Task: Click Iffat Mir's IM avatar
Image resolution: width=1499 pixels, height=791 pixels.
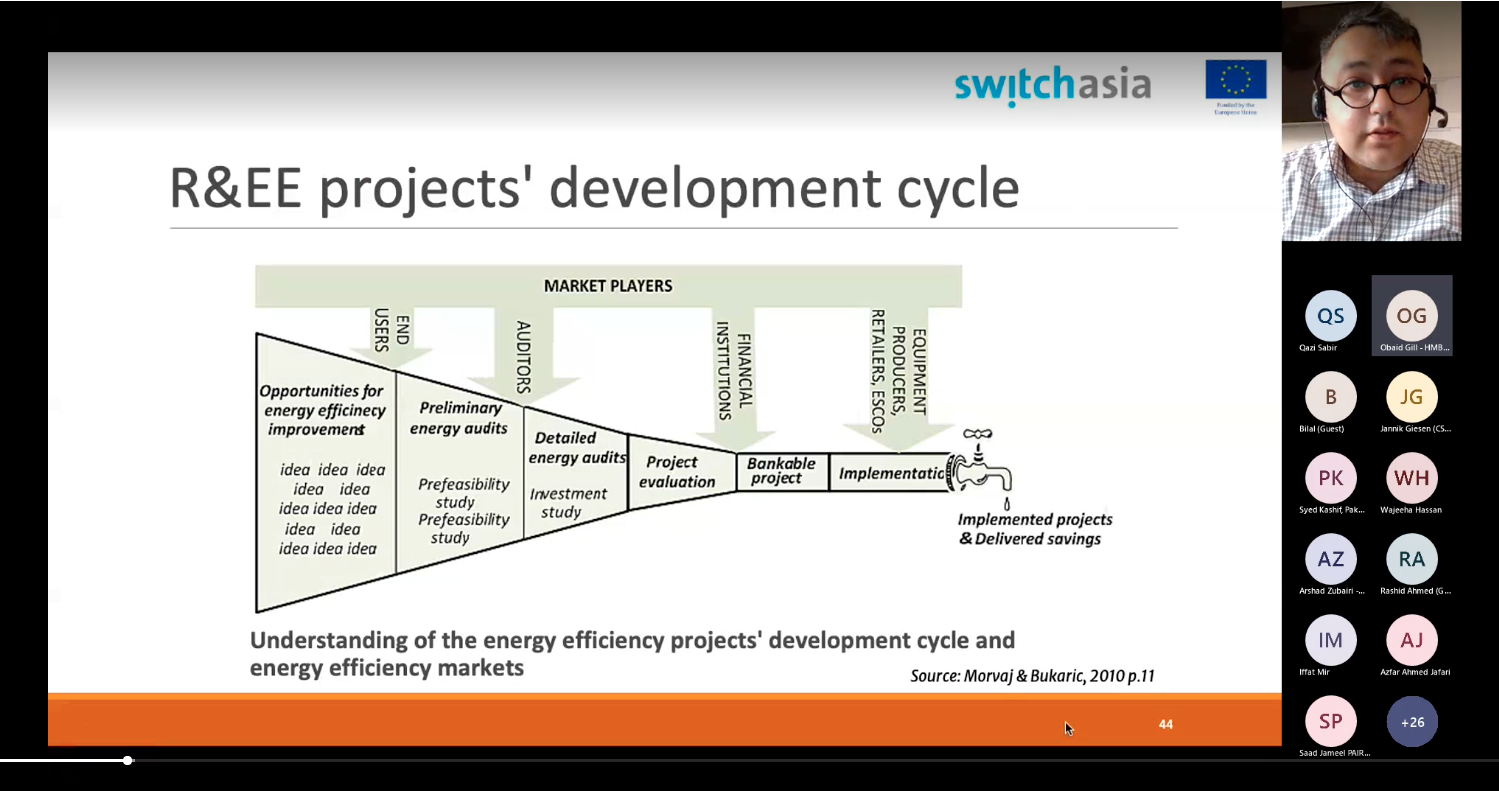Action: pos(1330,640)
